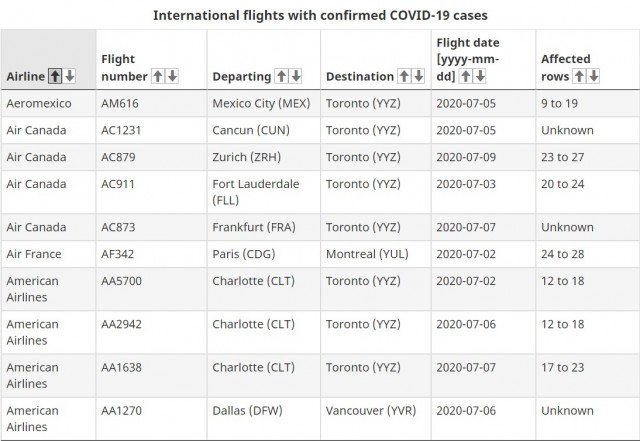The width and height of the screenshot is (640, 441).
Task: Sort Flight number descending arrow
Action: [172, 76]
